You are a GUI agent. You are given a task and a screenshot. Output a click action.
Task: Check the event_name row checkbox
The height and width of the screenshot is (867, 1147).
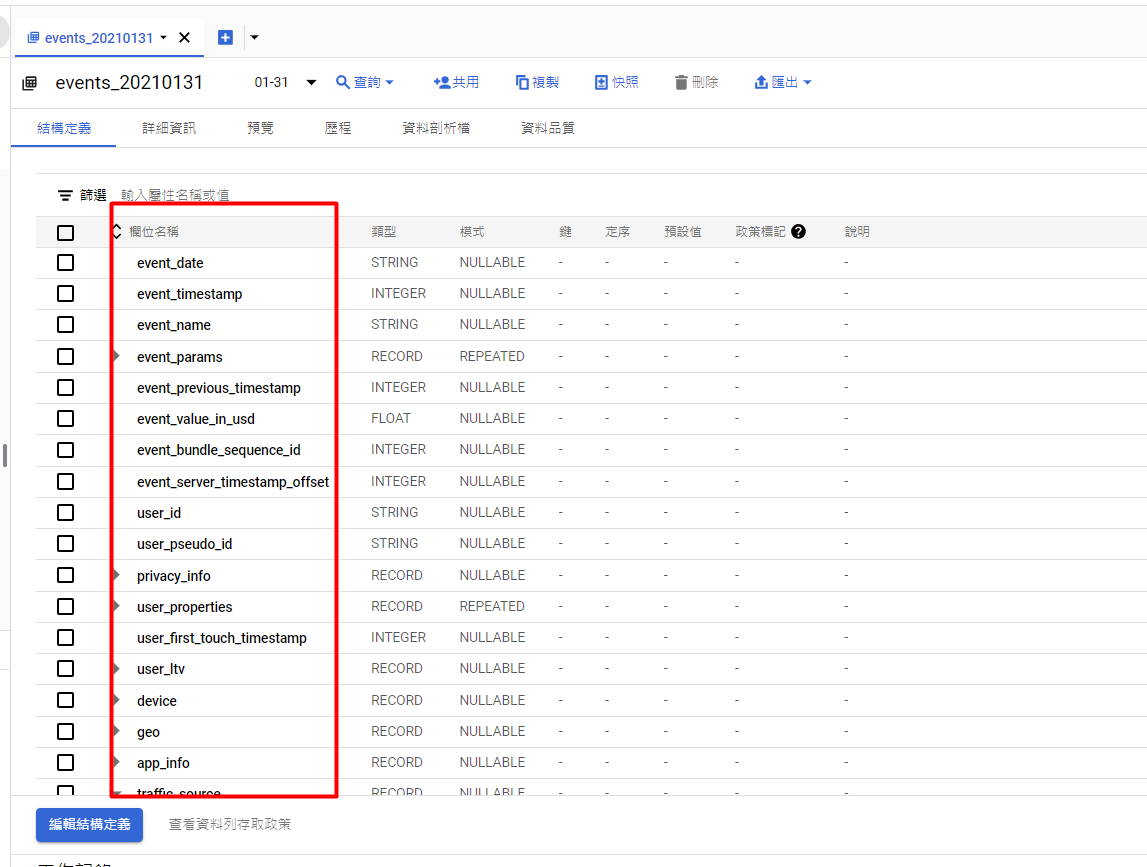65,324
